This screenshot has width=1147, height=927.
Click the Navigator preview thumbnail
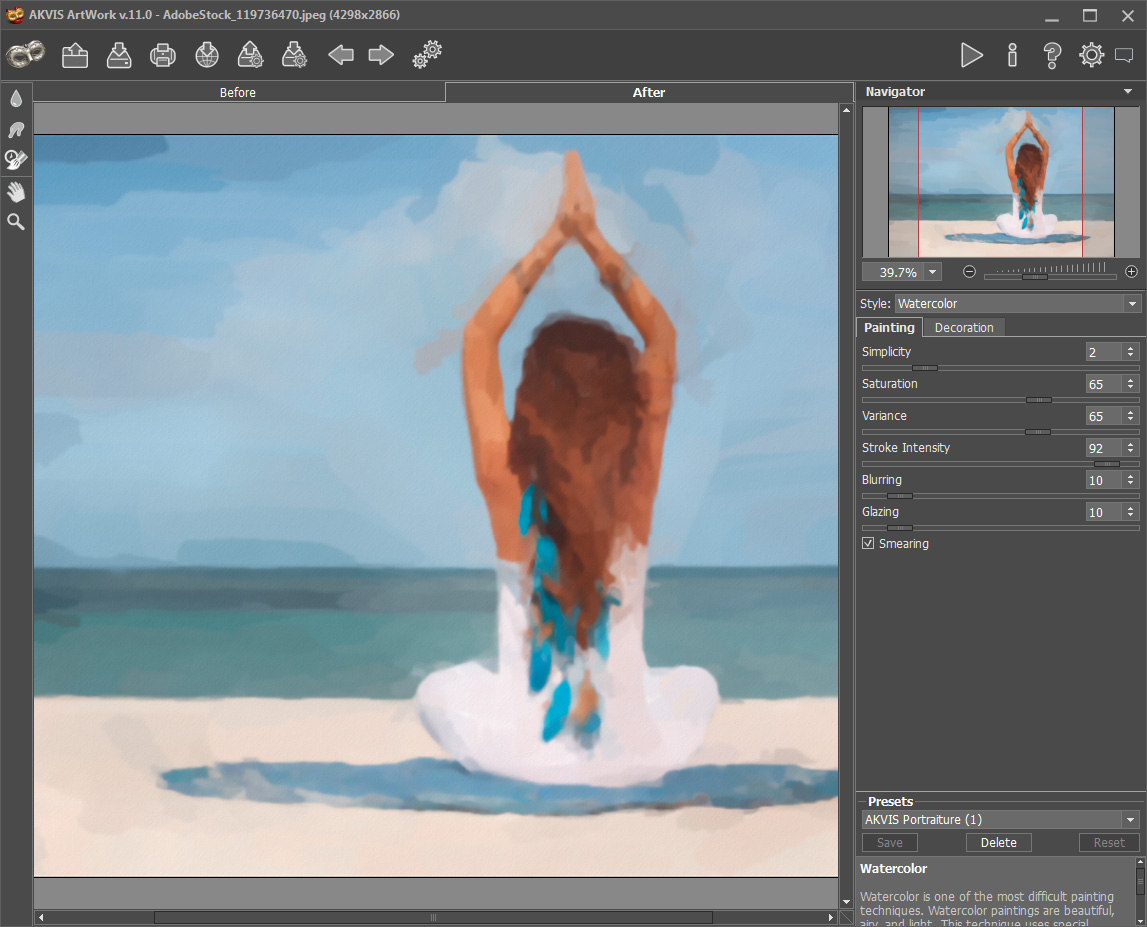[x=1000, y=183]
